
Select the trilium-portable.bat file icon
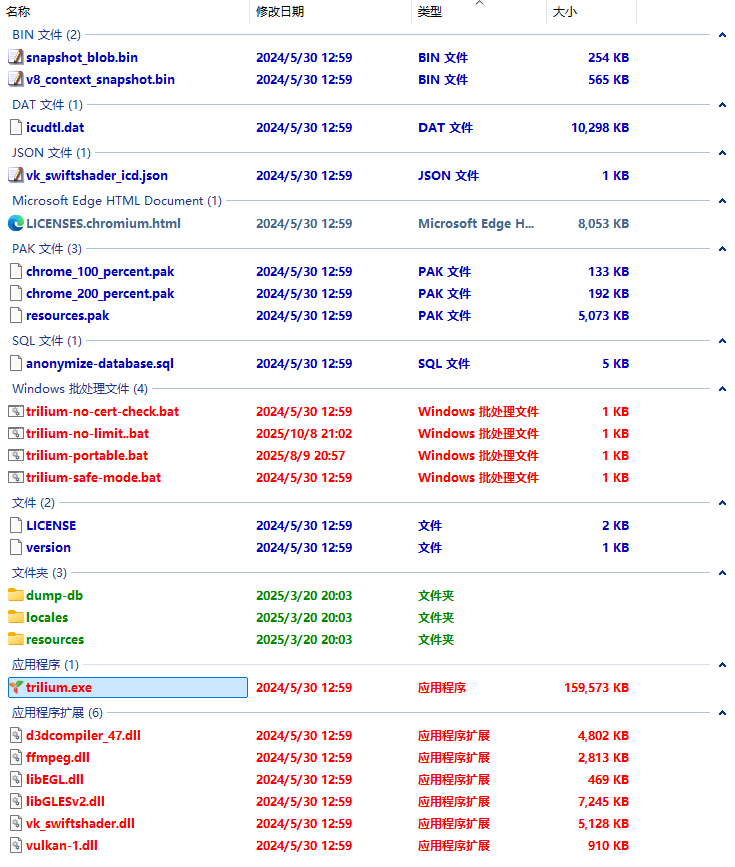pos(16,455)
